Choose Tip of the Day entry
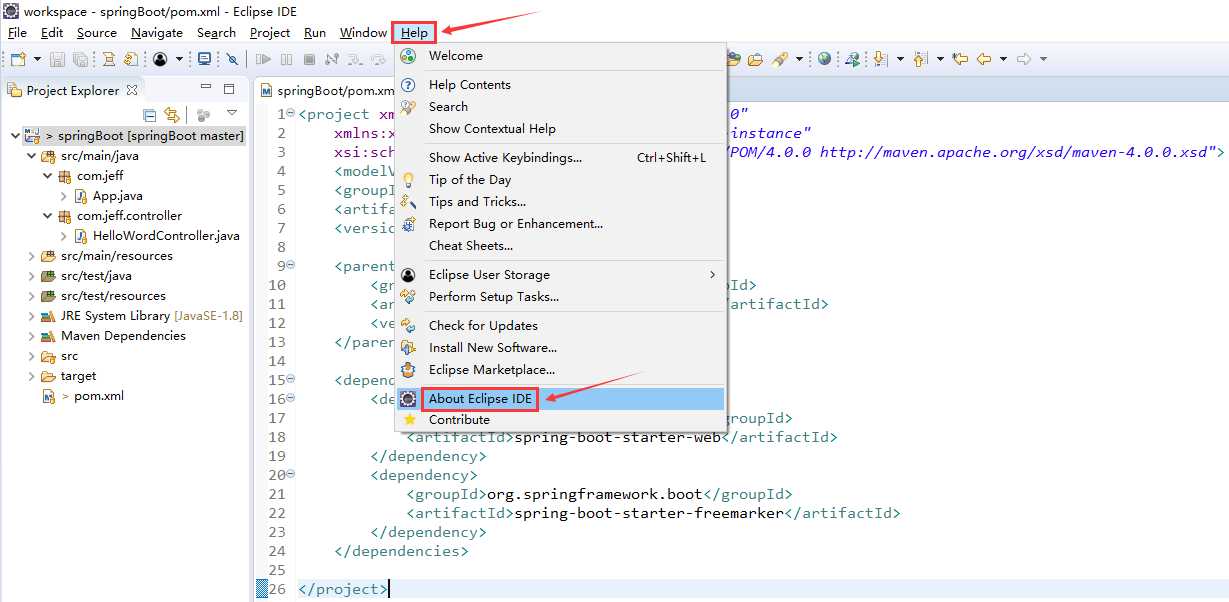The width and height of the screenshot is (1229, 602). (x=560, y=180)
